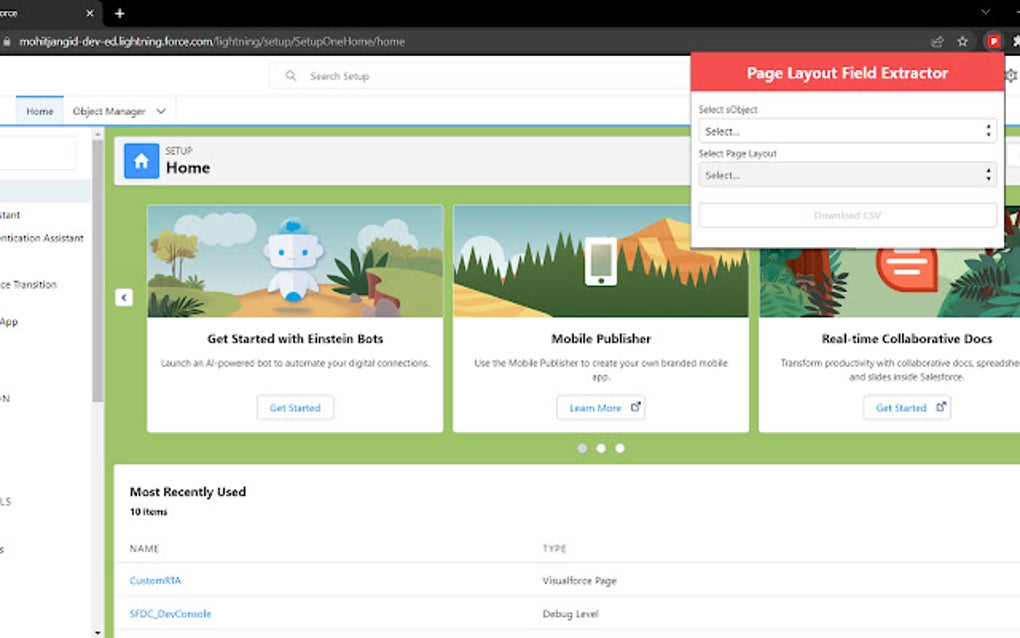1020x638 pixels.
Task: Switch to the Object Manager tab
Action: [x=110, y=111]
